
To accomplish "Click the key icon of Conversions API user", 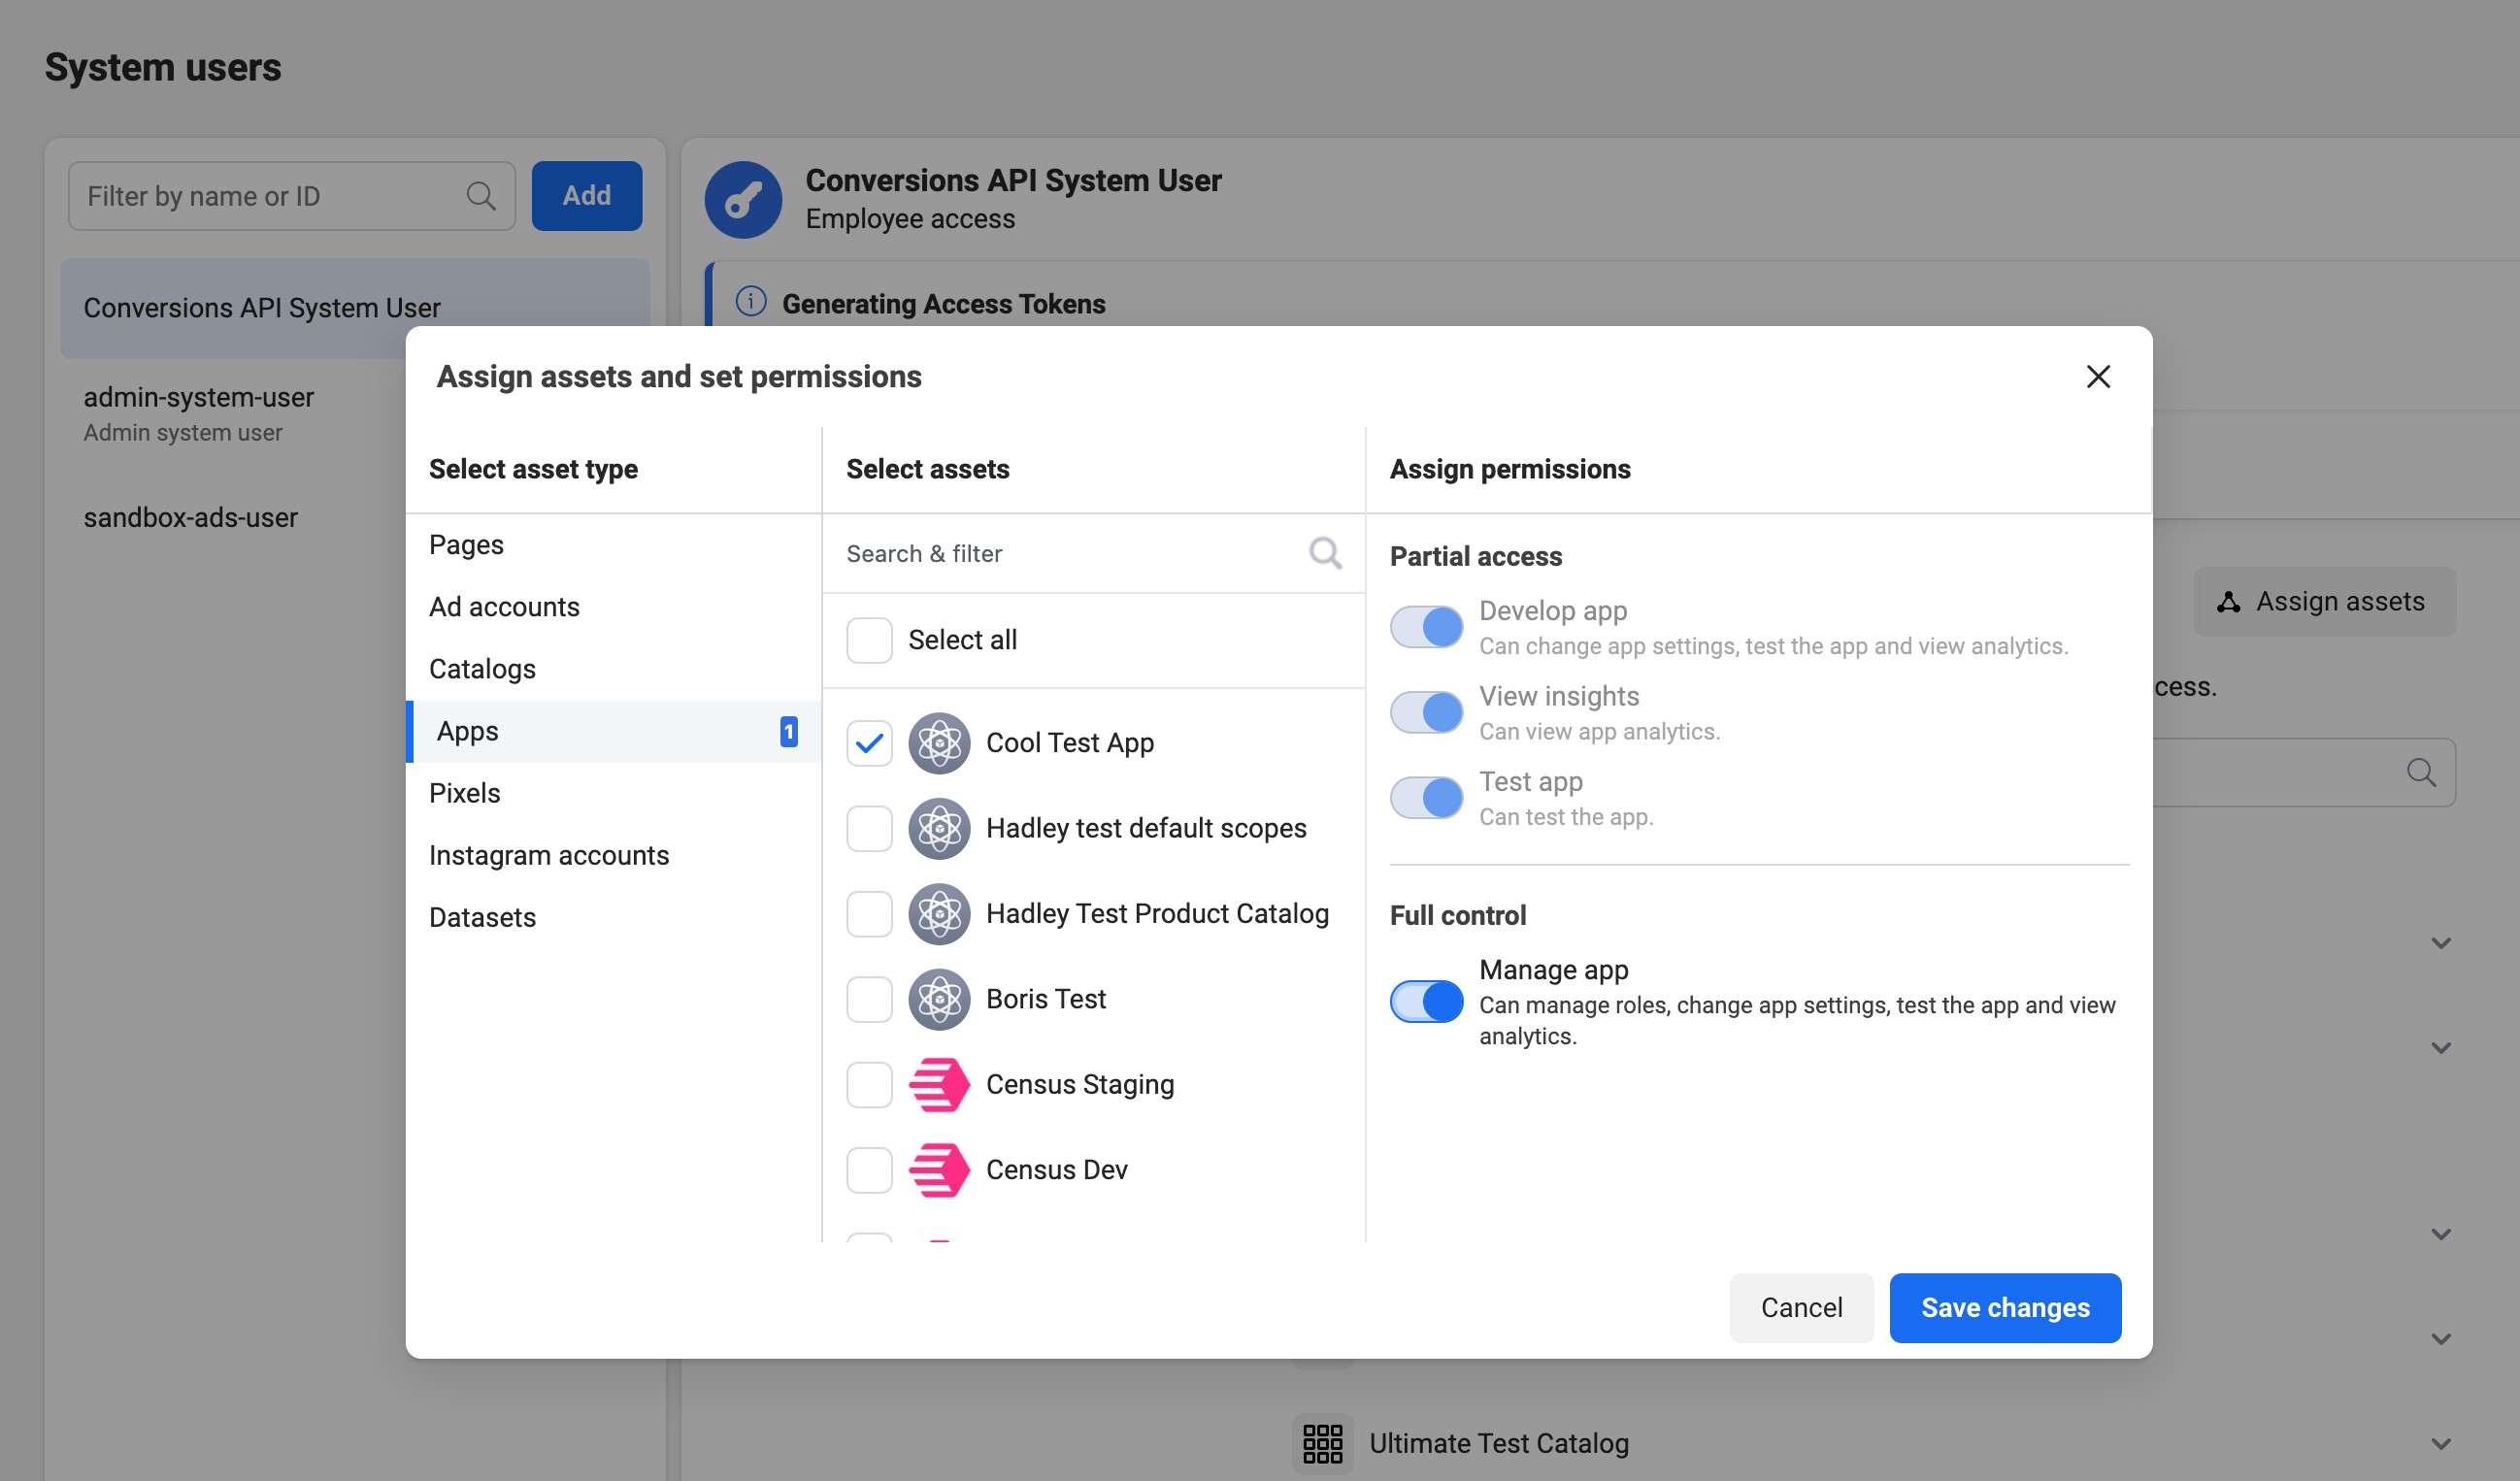I will [743, 199].
